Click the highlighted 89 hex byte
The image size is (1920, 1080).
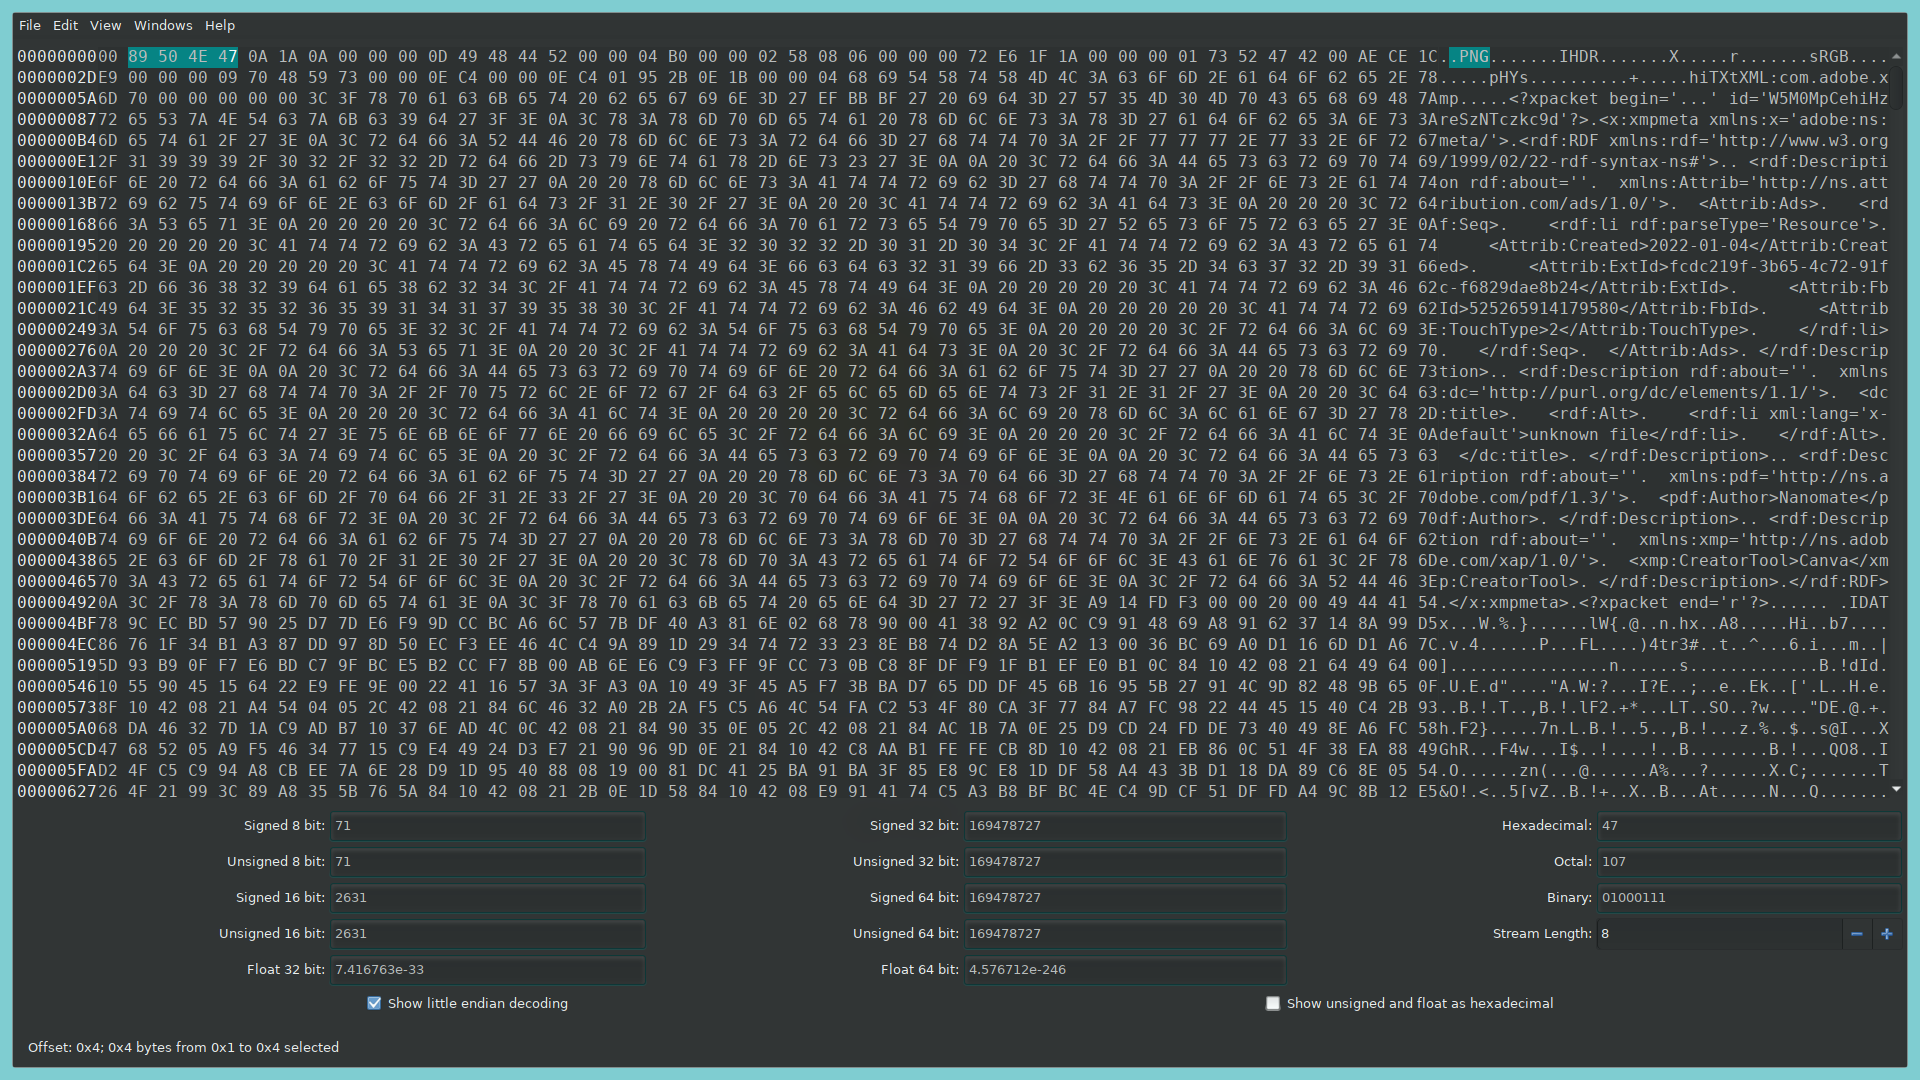pos(138,57)
